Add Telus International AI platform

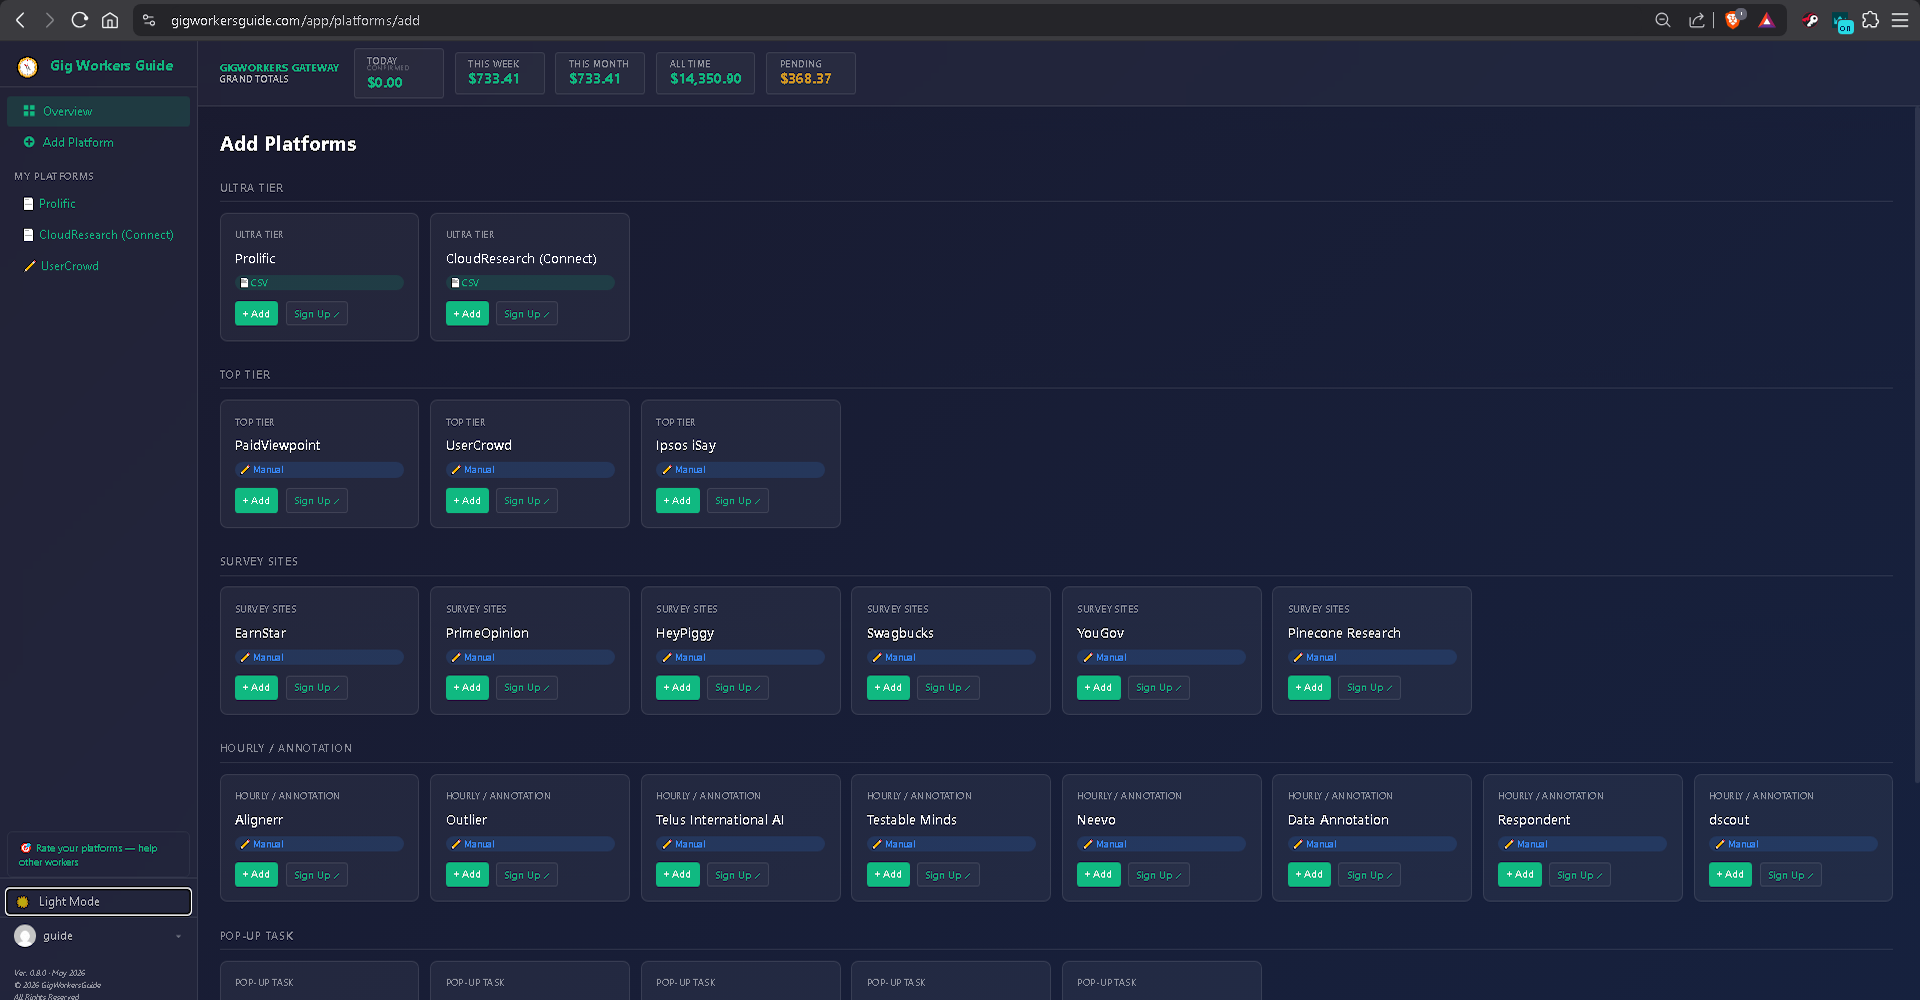pyautogui.click(x=677, y=875)
